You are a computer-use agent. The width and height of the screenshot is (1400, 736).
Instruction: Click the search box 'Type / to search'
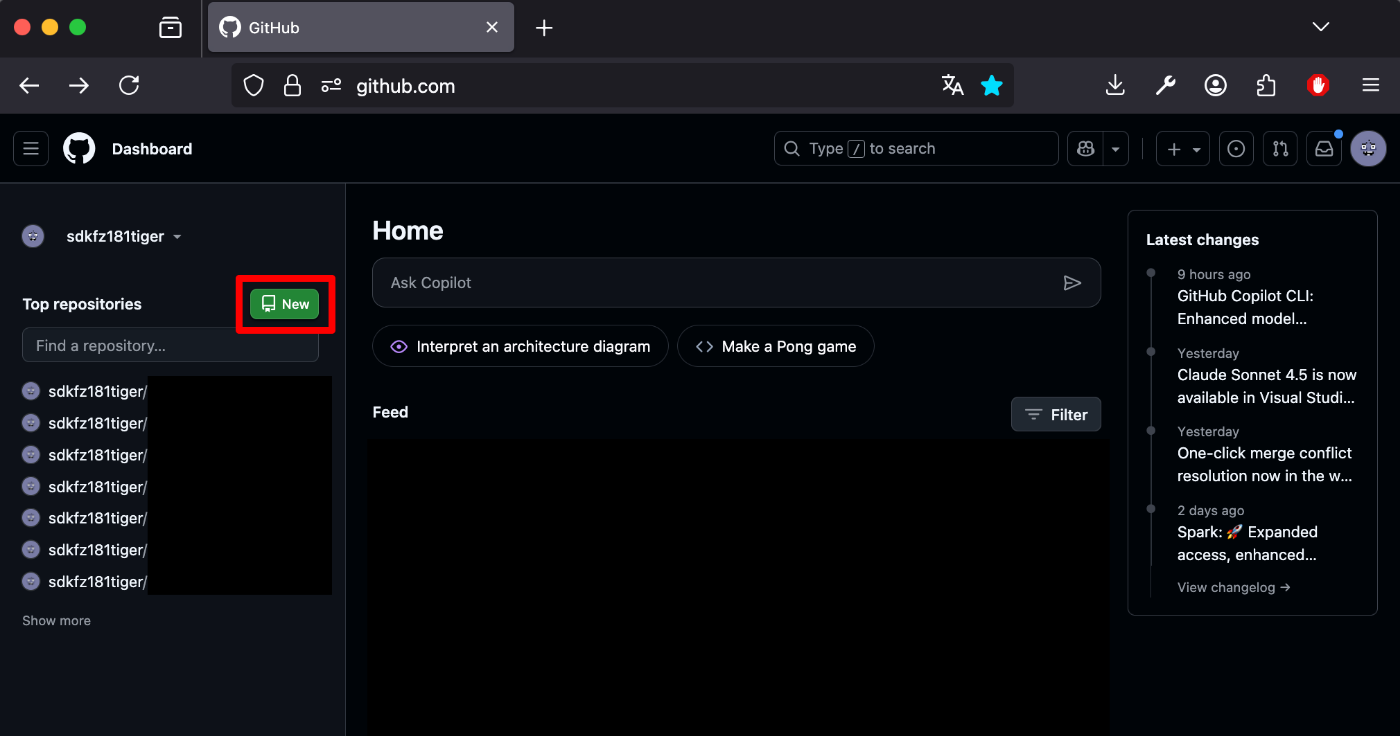click(x=916, y=149)
